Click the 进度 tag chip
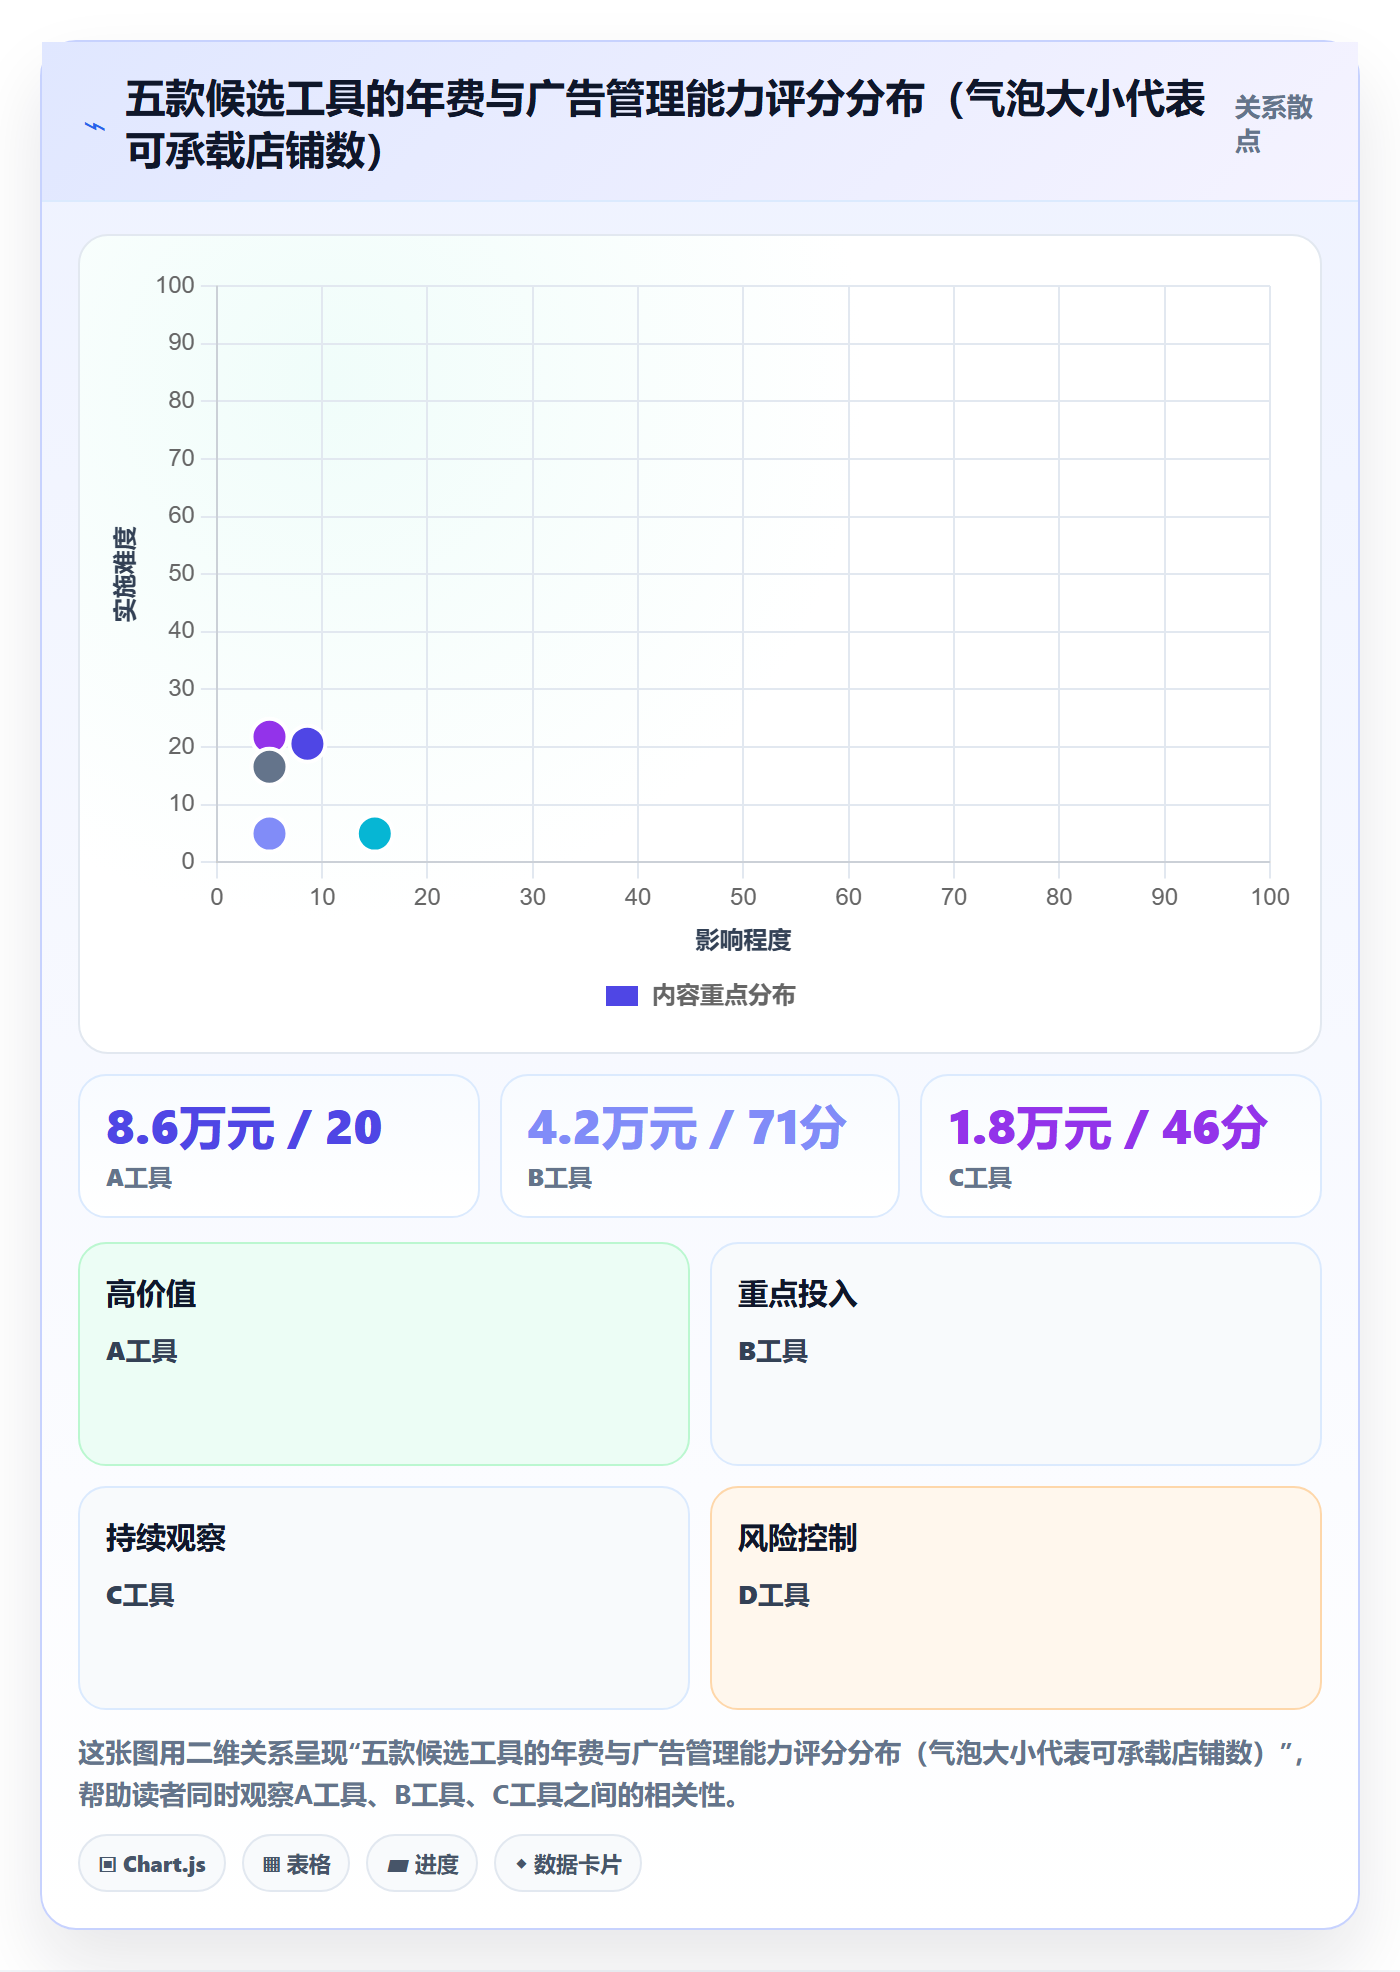The image size is (1400, 1972). (x=422, y=1864)
